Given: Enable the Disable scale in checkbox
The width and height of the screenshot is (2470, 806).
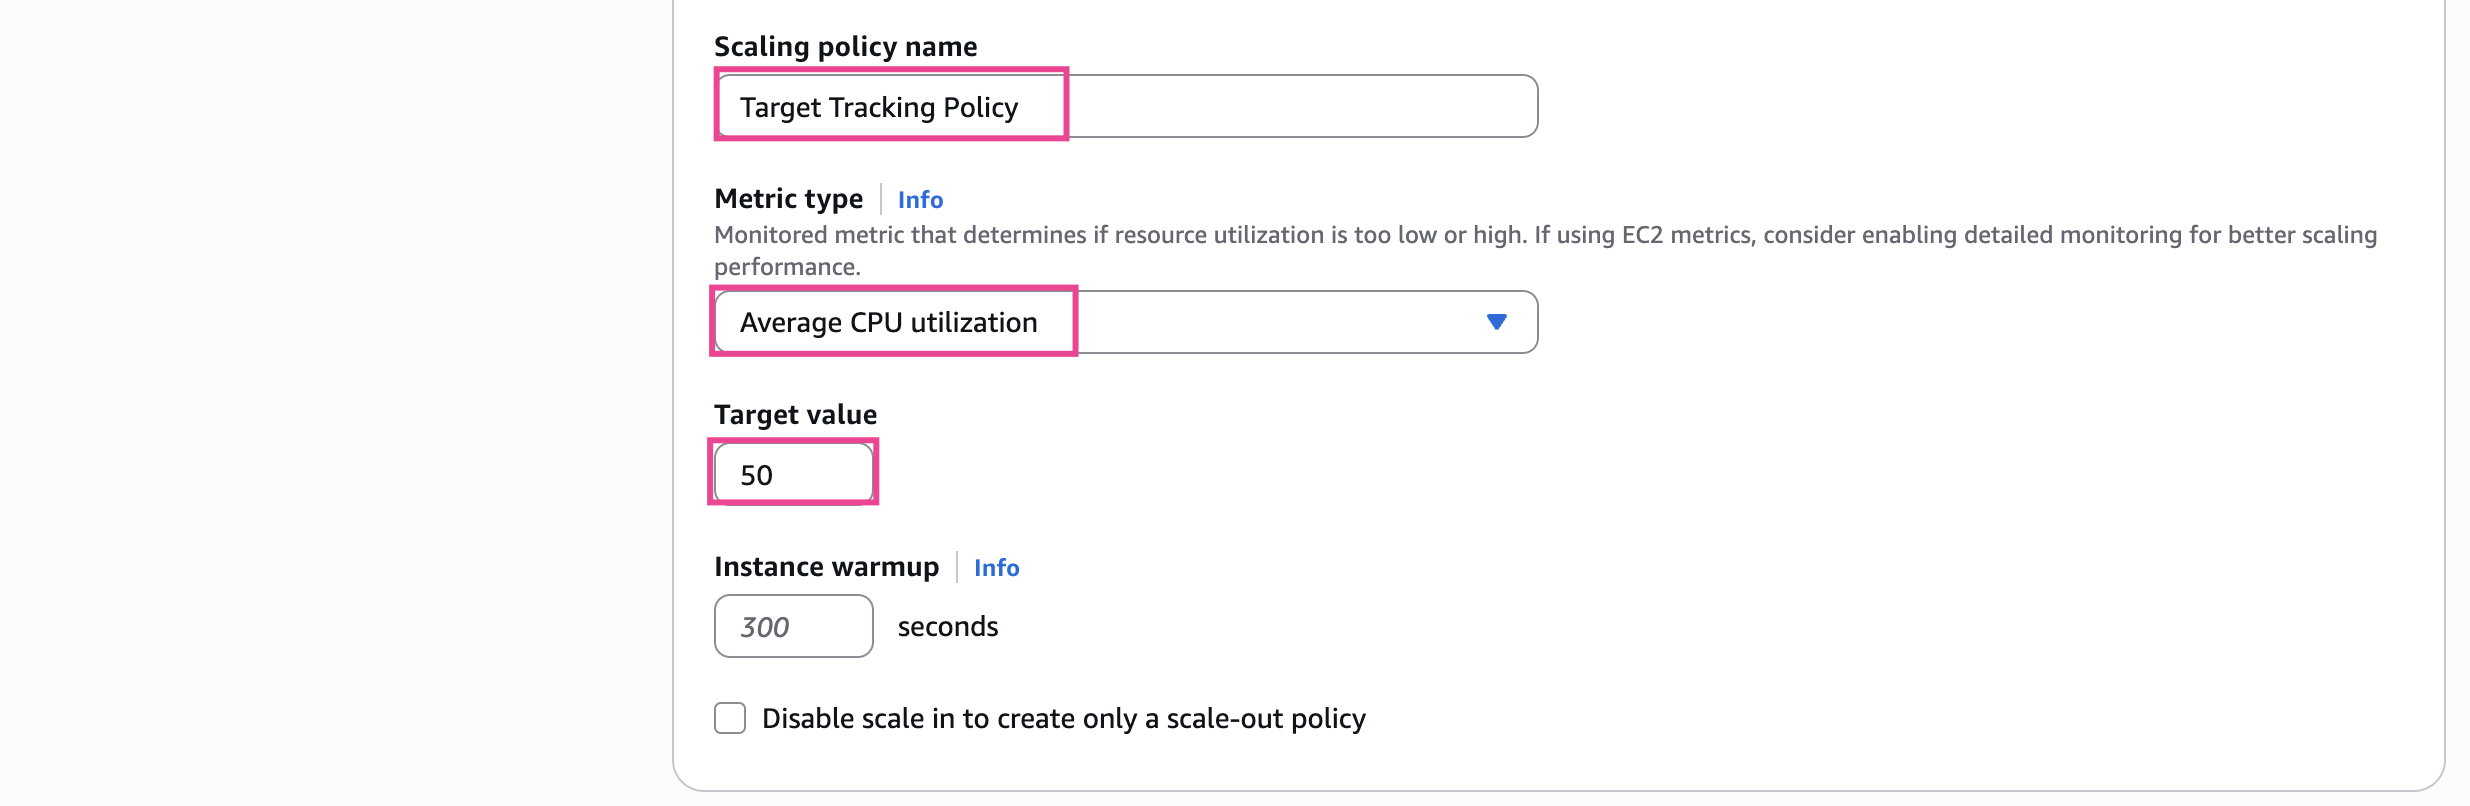Looking at the screenshot, I should (x=730, y=718).
